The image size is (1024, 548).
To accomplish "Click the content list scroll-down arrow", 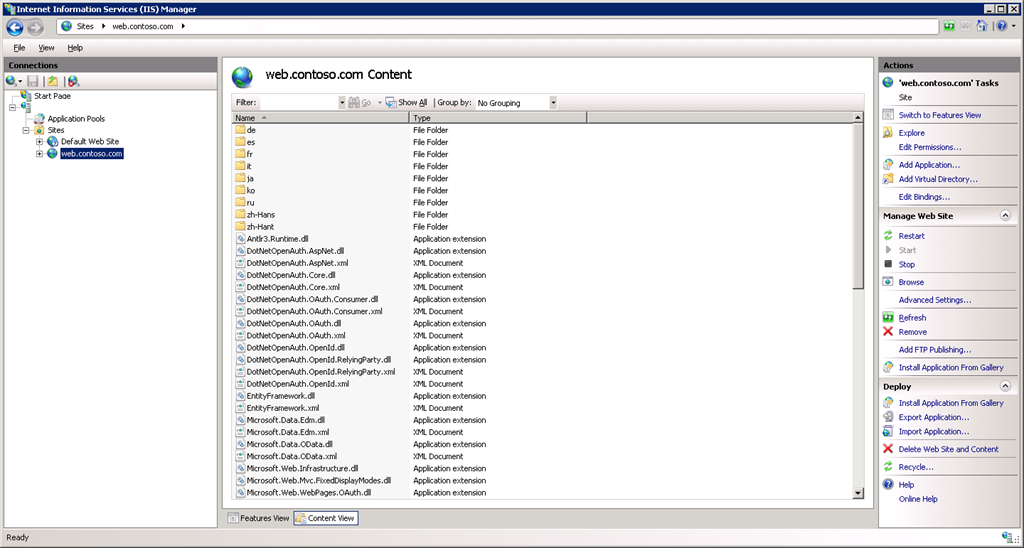I will pos(858,493).
